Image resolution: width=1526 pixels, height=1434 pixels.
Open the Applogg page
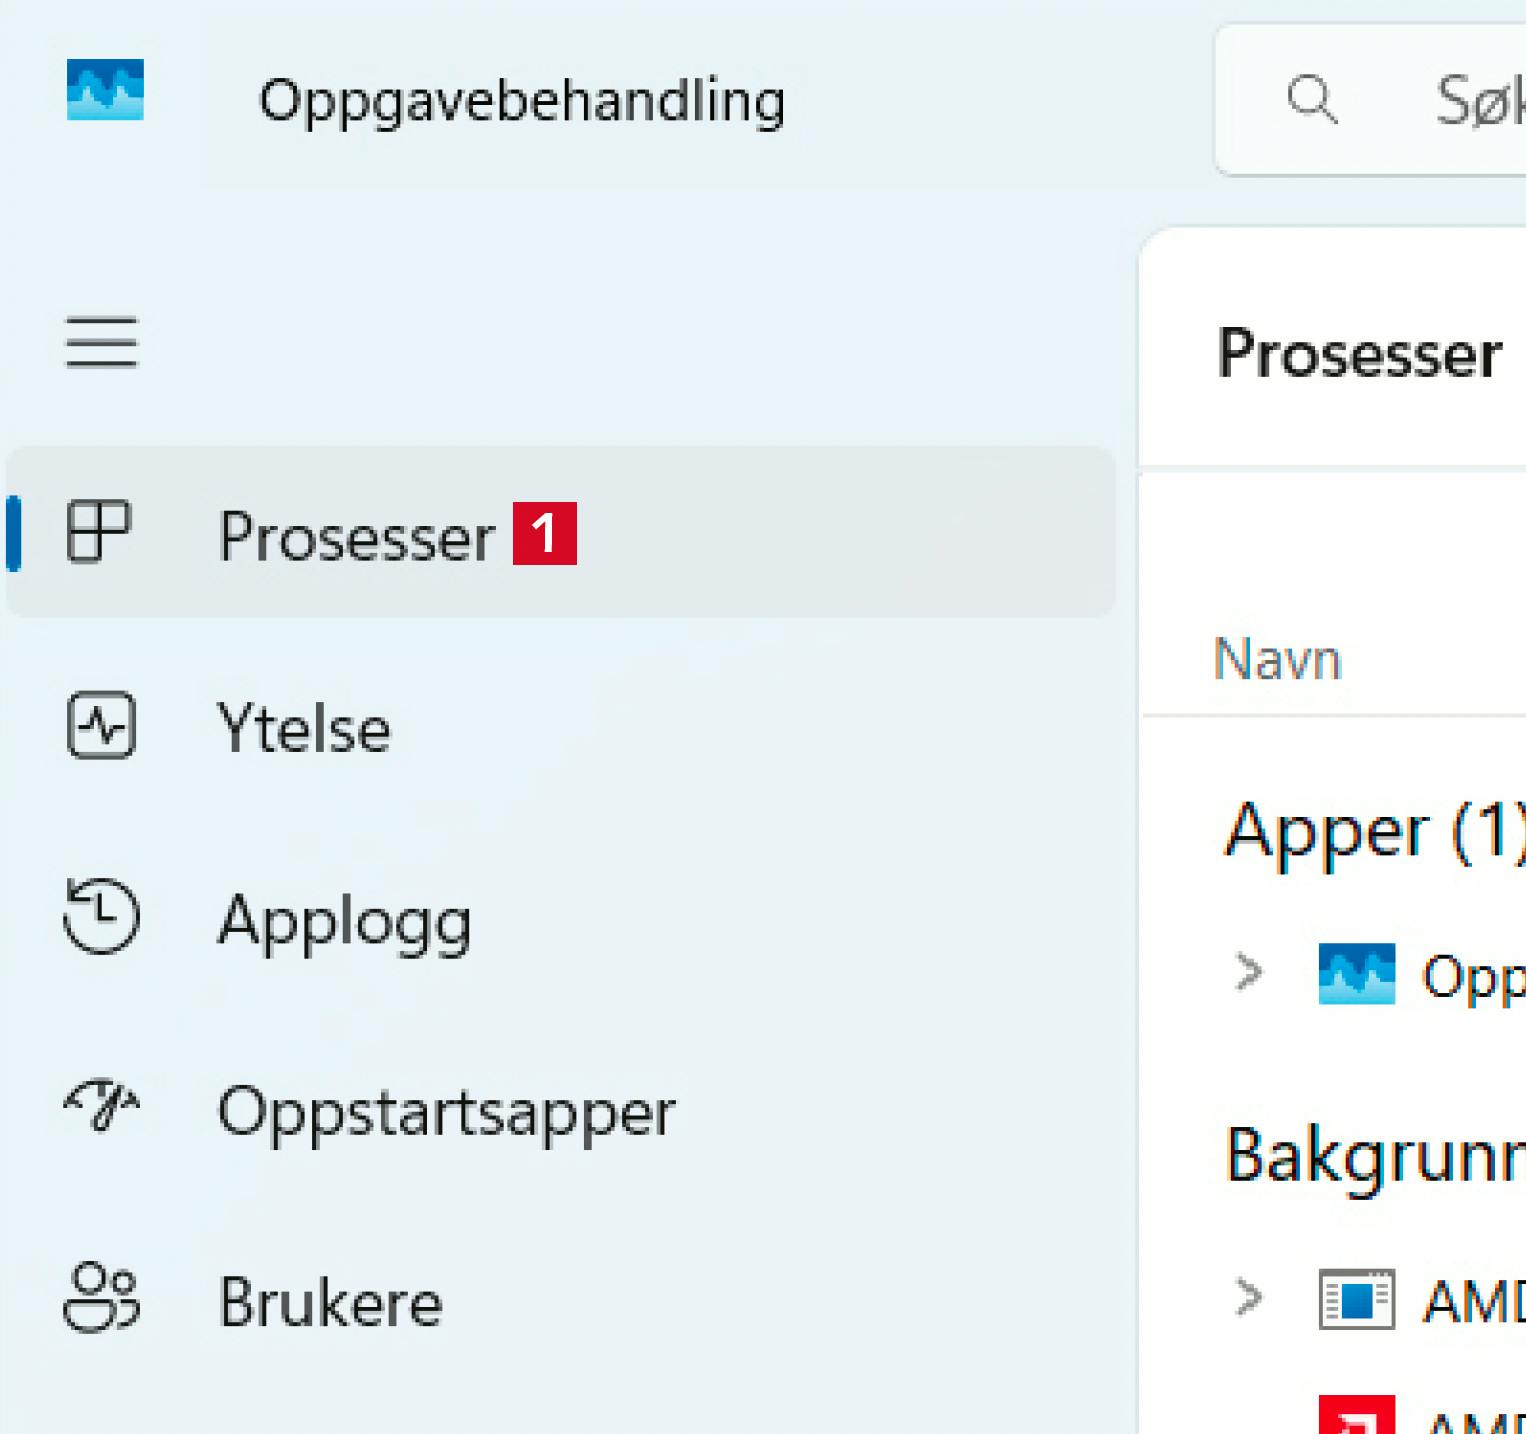[344, 920]
